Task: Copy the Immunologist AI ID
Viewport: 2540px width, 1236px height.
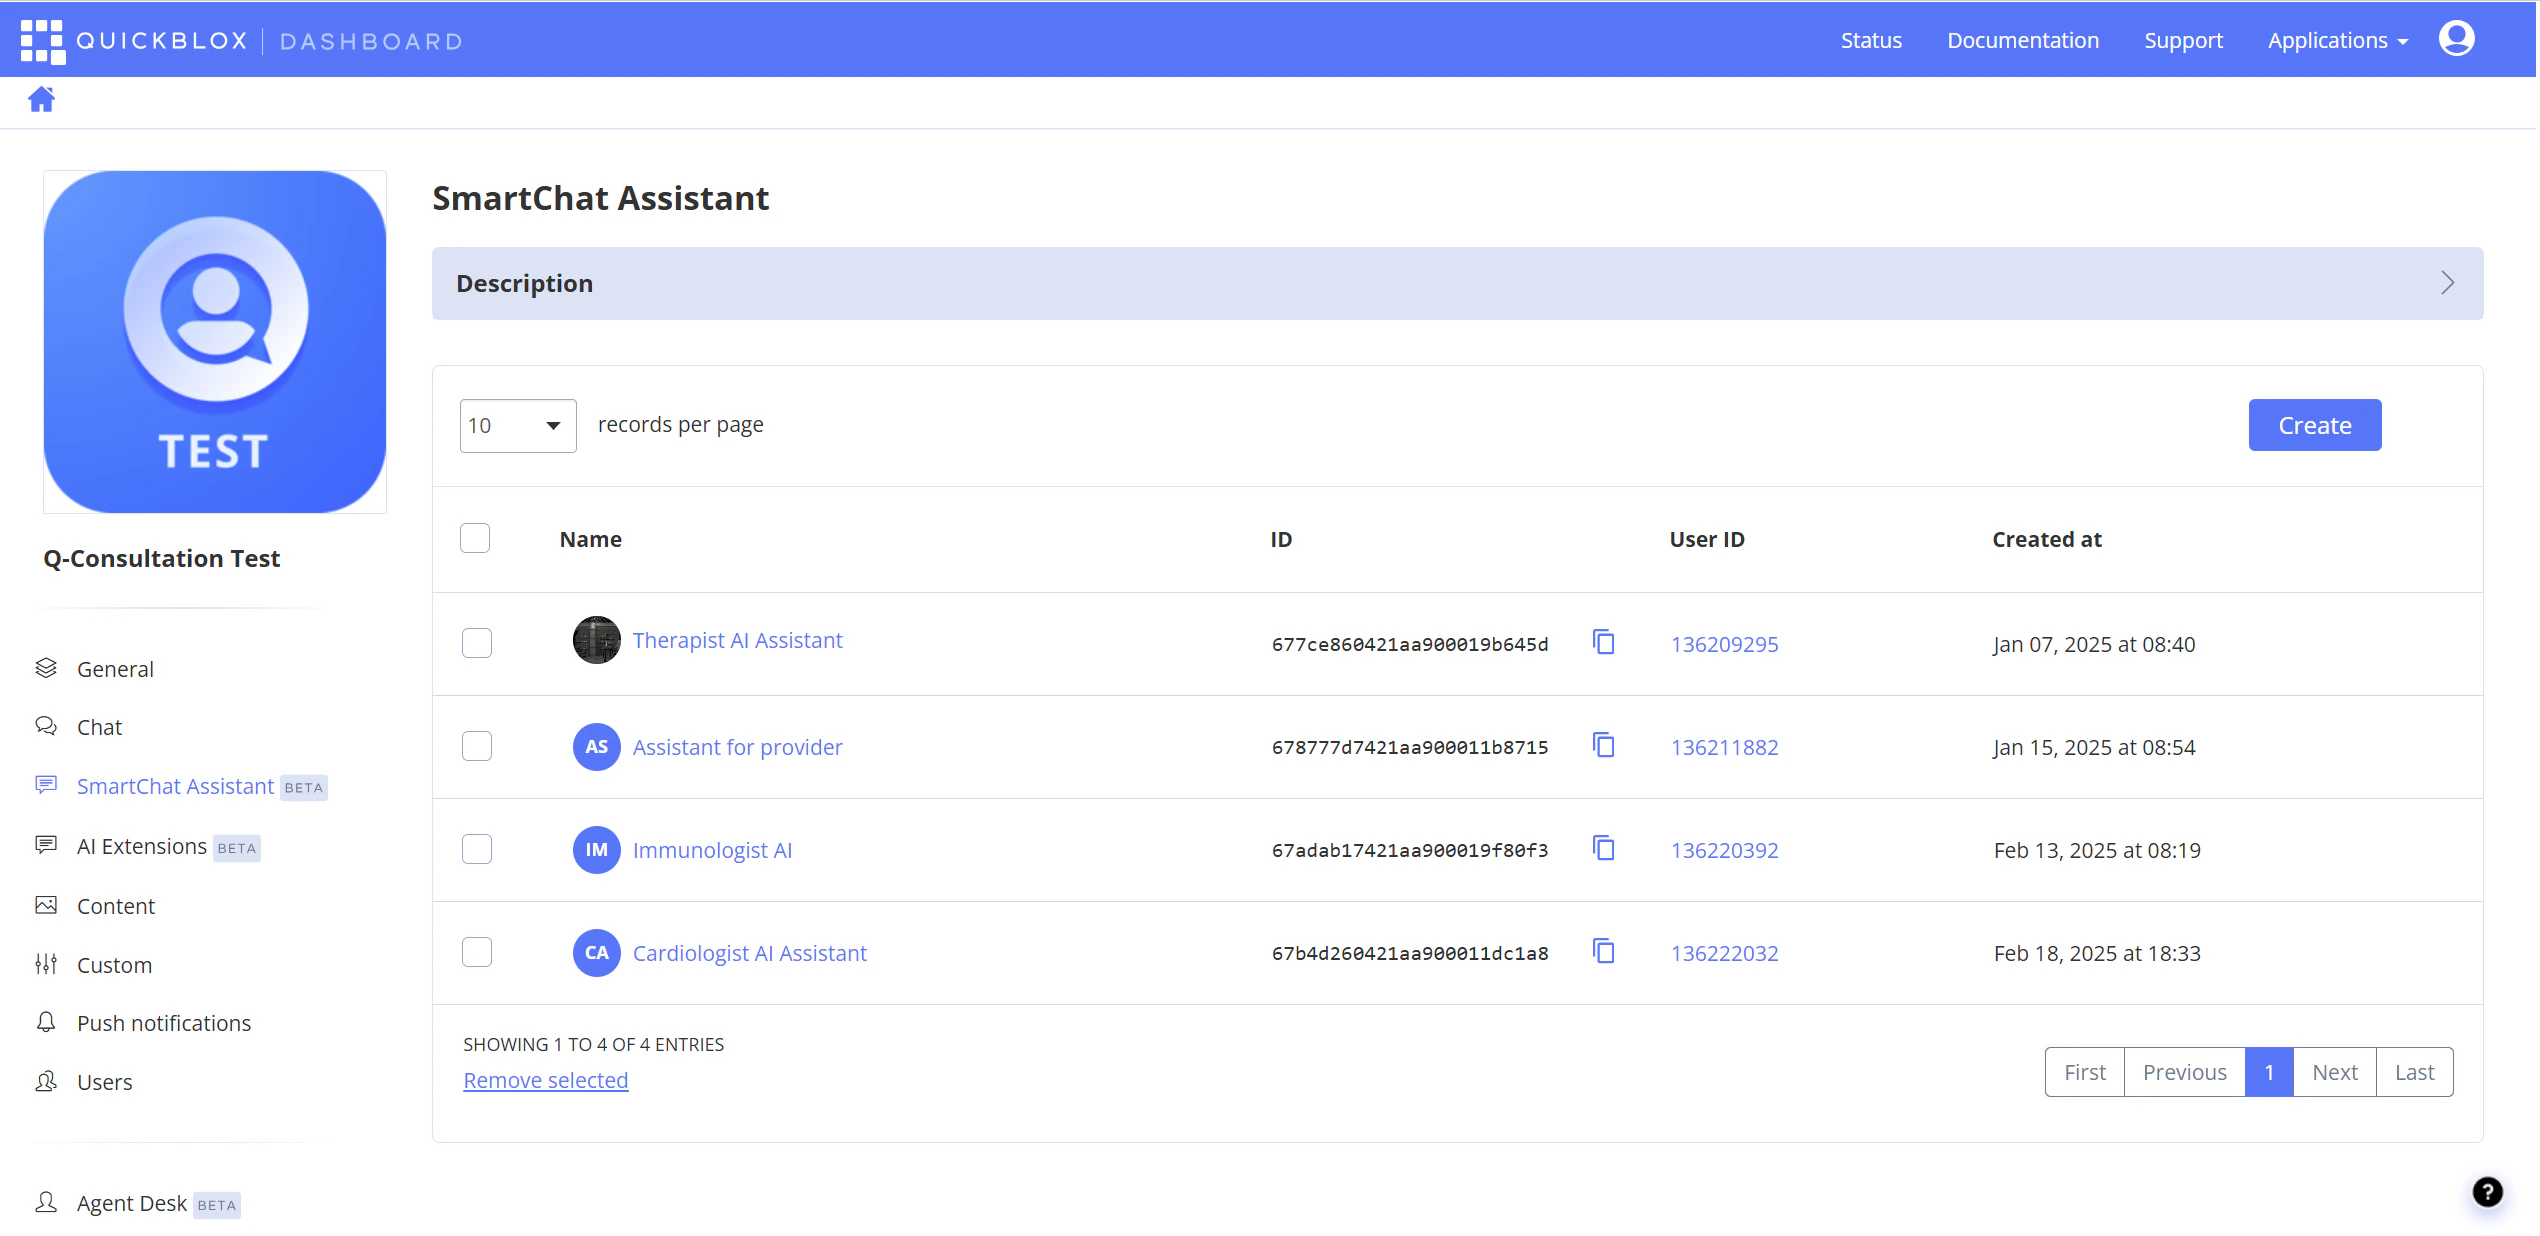Action: coord(1603,848)
